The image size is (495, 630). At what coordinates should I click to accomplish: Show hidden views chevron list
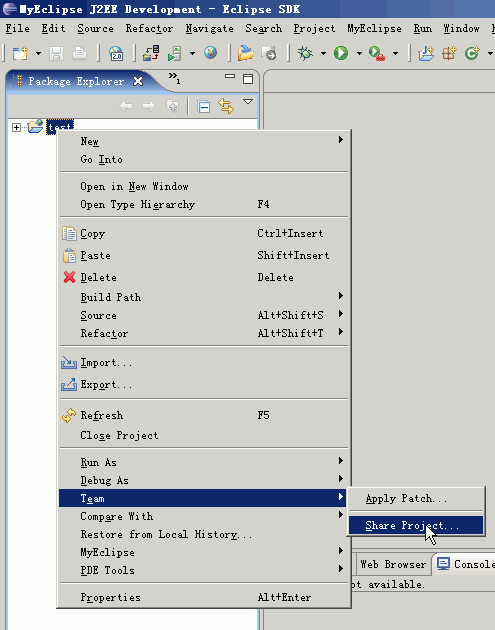174,78
